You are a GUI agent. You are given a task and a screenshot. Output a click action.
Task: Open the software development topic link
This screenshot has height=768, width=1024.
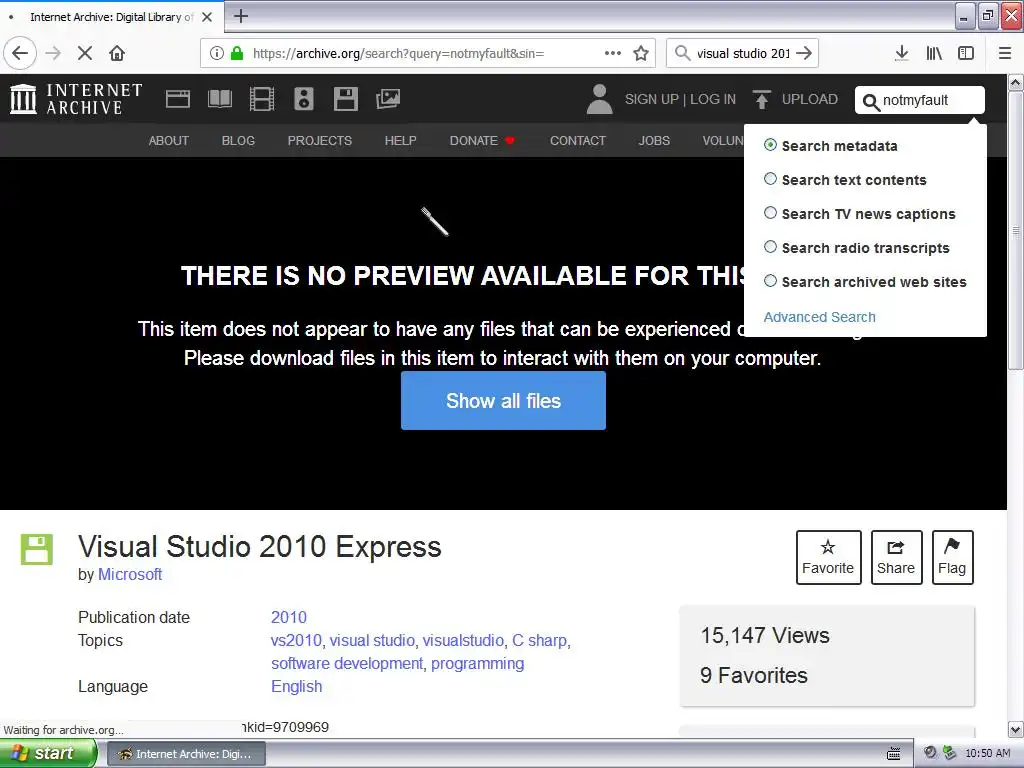(347, 664)
